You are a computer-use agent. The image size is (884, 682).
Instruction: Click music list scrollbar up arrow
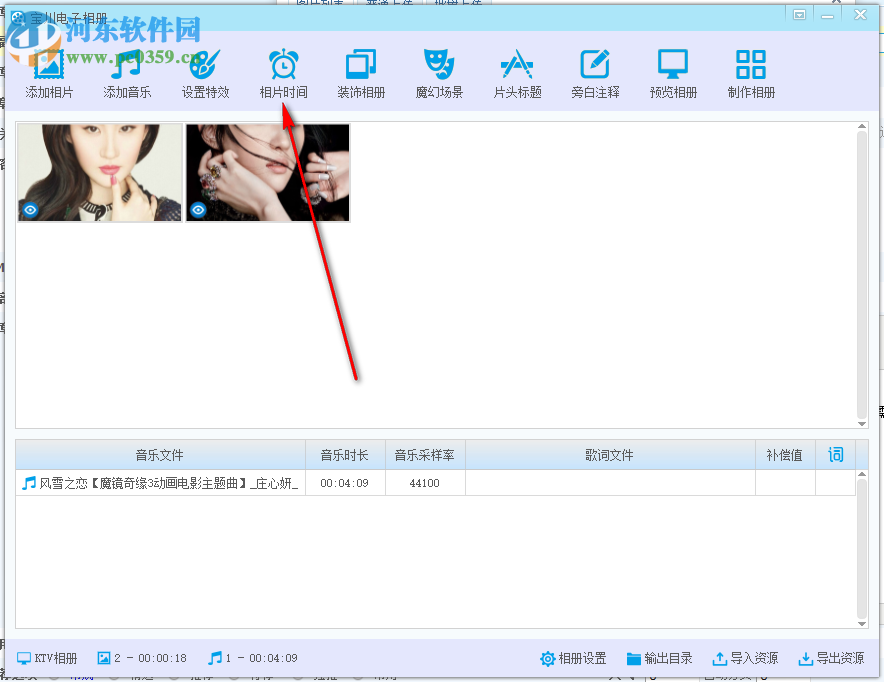pos(861,475)
